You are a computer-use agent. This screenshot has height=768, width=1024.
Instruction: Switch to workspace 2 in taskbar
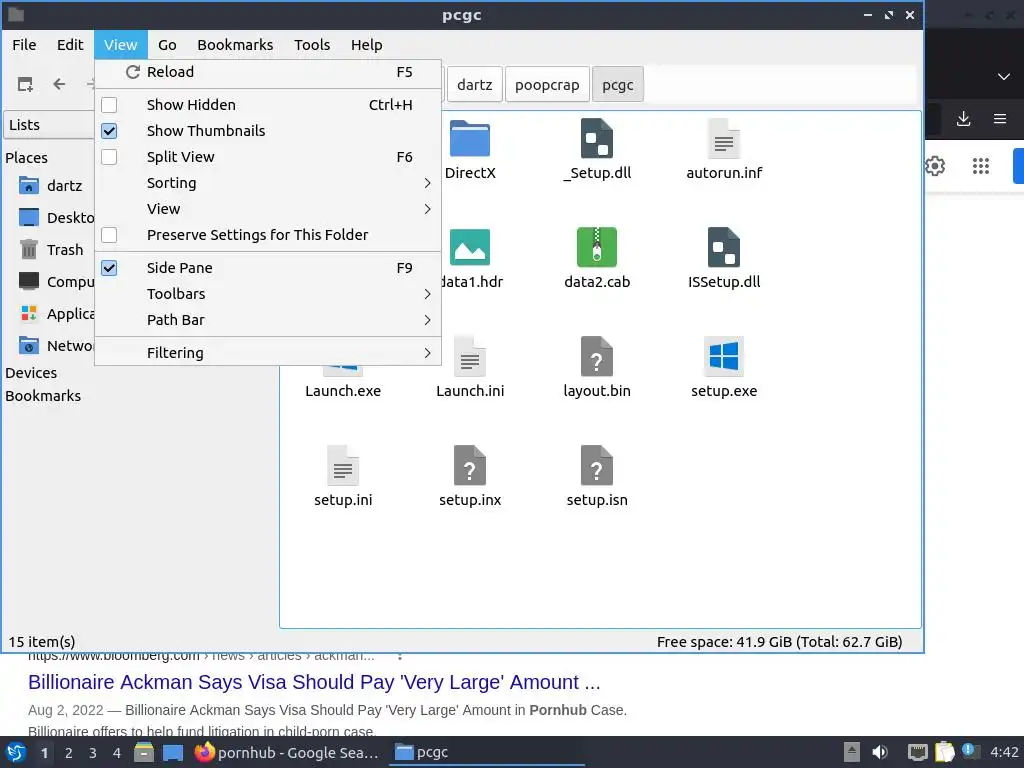click(69, 752)
